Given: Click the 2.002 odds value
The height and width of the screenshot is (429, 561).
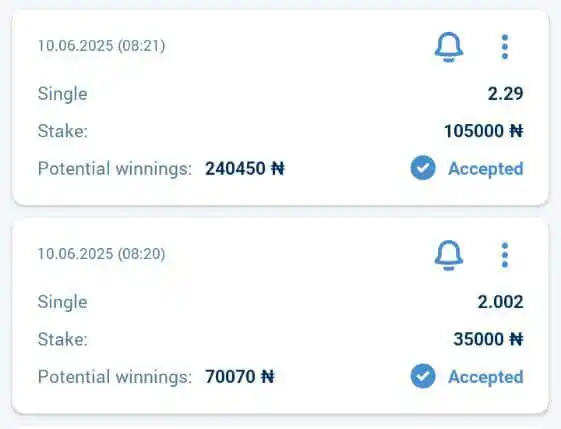Looking at the screenshot, I should (501, 302).
